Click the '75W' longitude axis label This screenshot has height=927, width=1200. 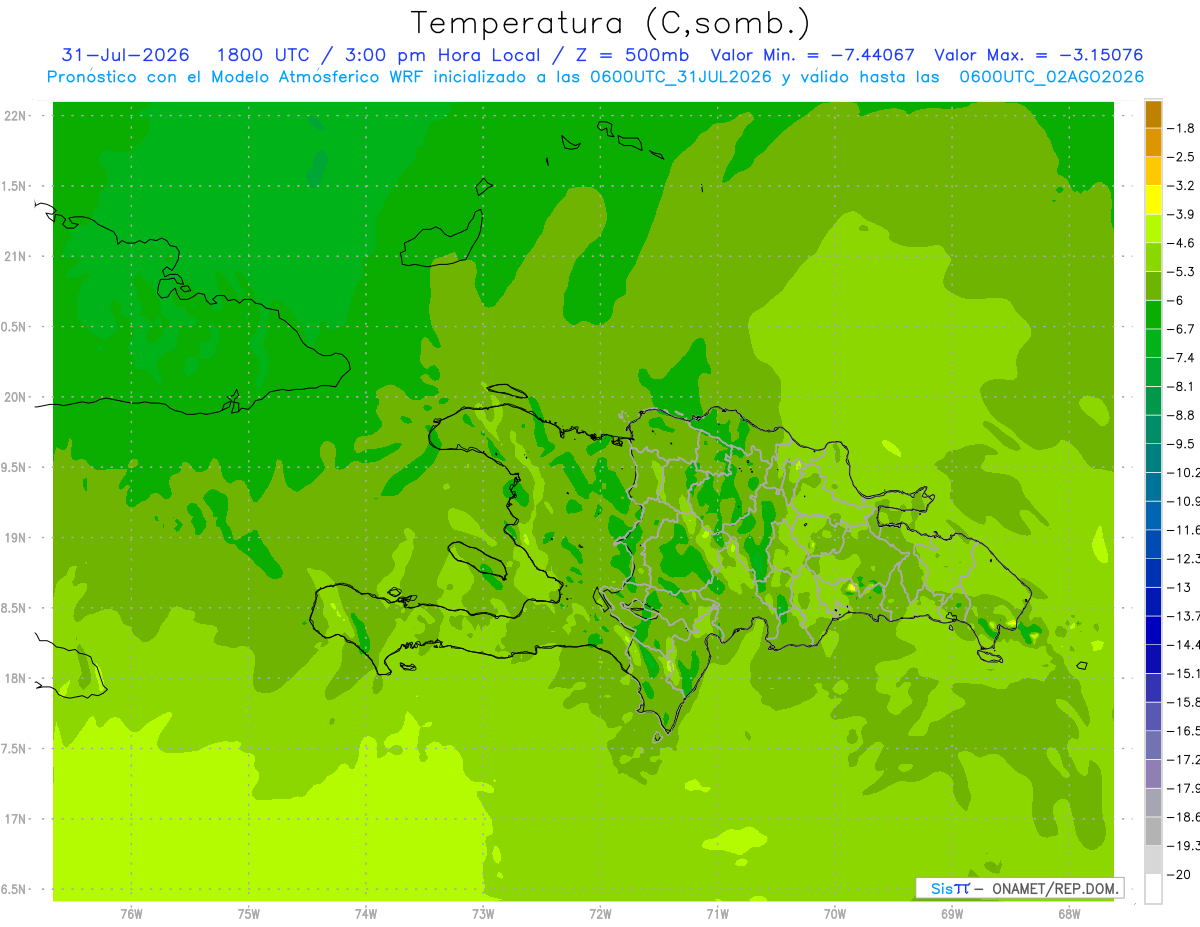coord(249,914)
